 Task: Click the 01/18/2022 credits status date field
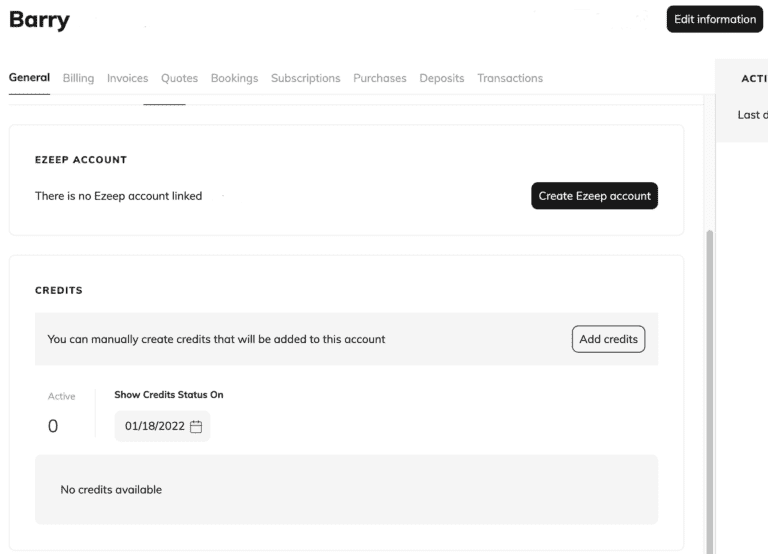[x=154, y=426]
